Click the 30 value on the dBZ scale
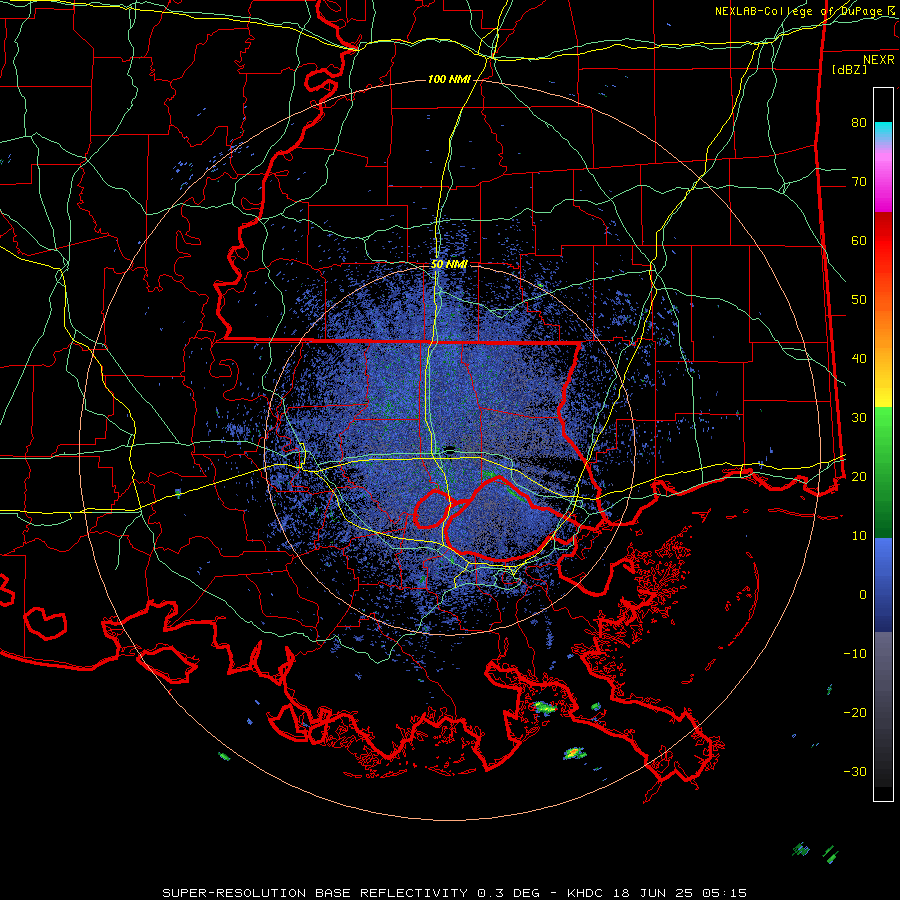900x900 pixels. [859, 417]
